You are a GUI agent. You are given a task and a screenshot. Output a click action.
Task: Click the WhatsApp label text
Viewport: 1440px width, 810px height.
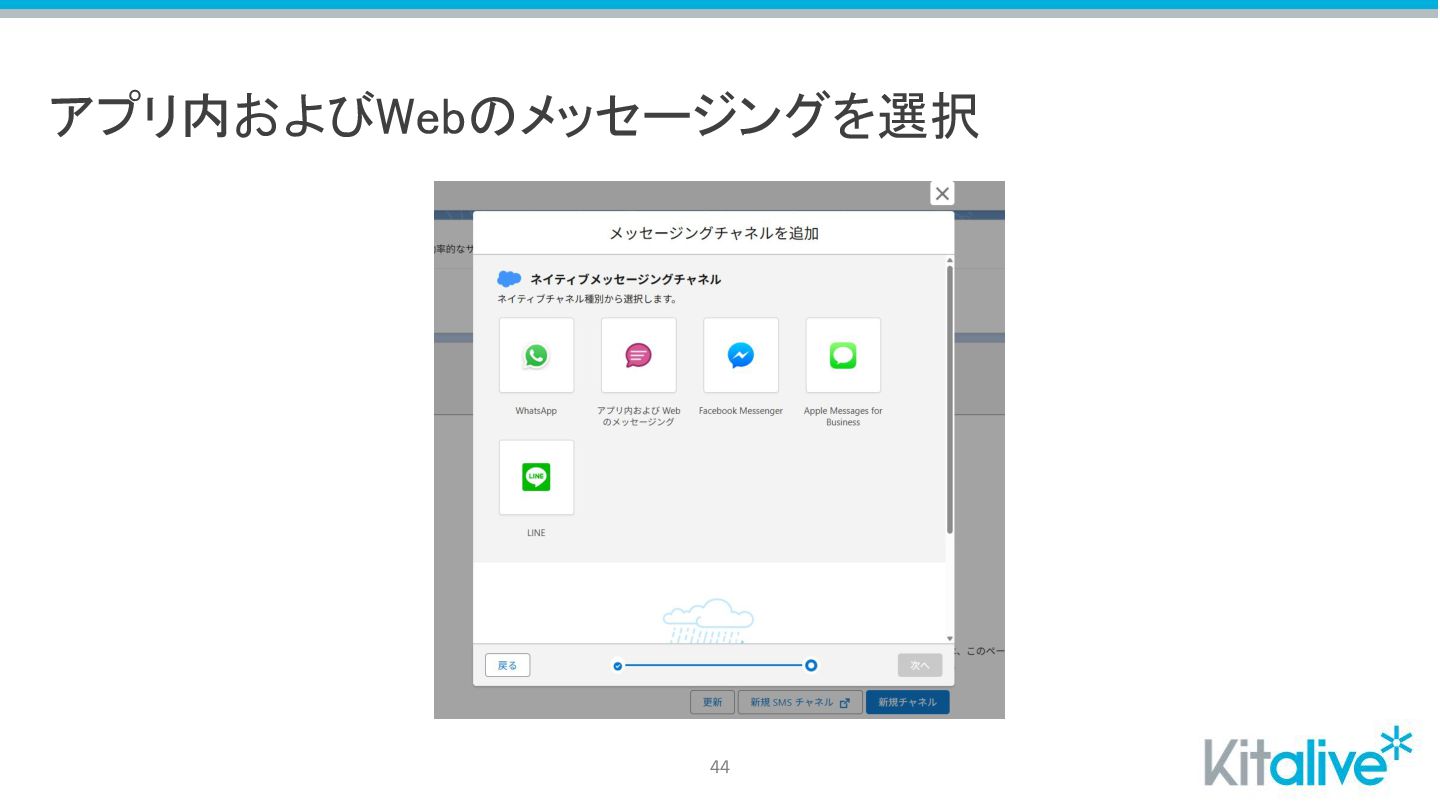click(x=536, y=411)
